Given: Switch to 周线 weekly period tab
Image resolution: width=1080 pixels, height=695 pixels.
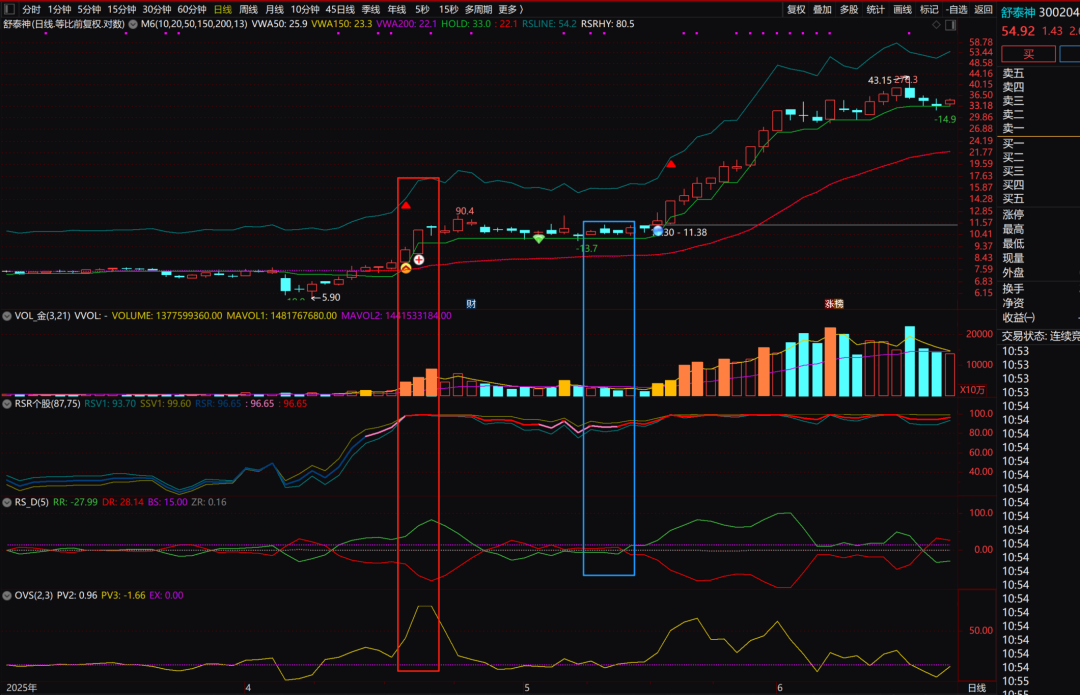Looking at the screenshot, I should pos(248,10).
